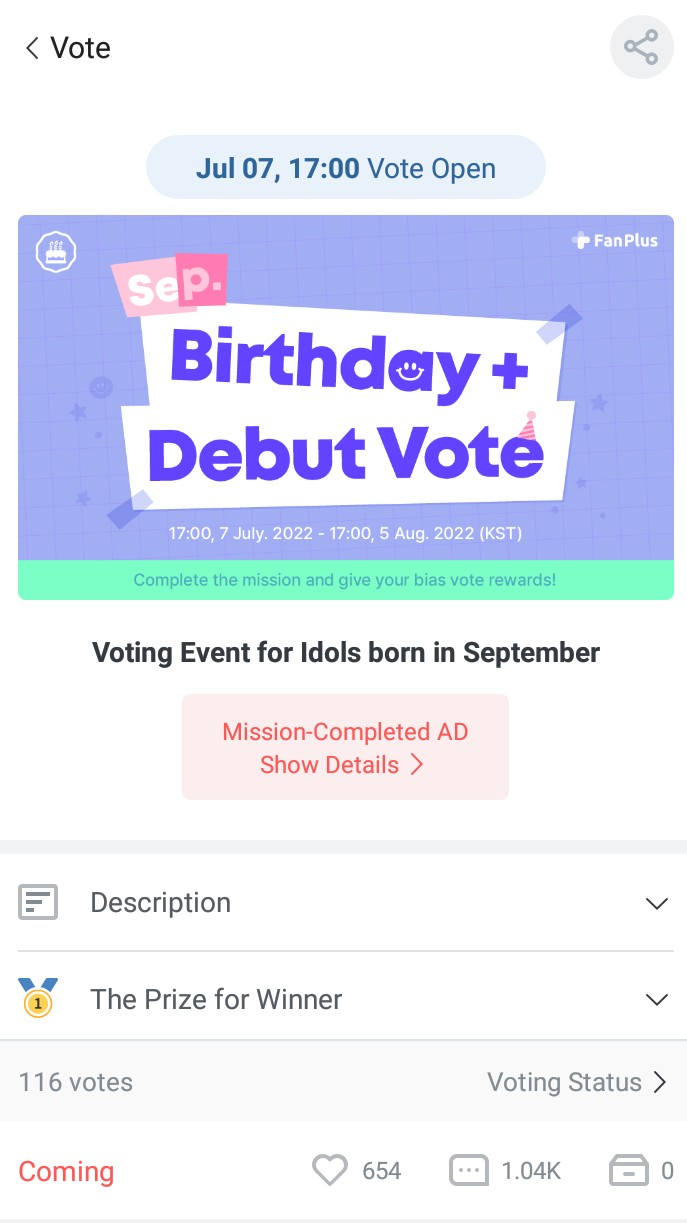Open comments via speech bubble icon

[x=469, y=1171]
